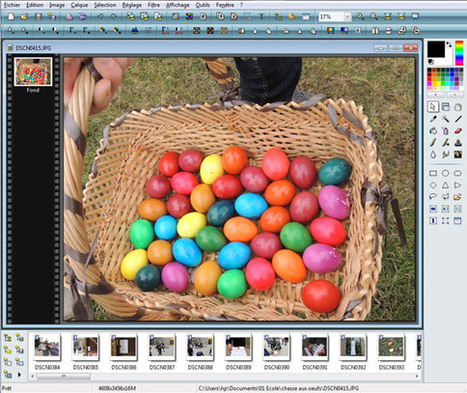The image size is (467, 393).
Task: Open the Image menu
Action: click(x=57, y=5)
